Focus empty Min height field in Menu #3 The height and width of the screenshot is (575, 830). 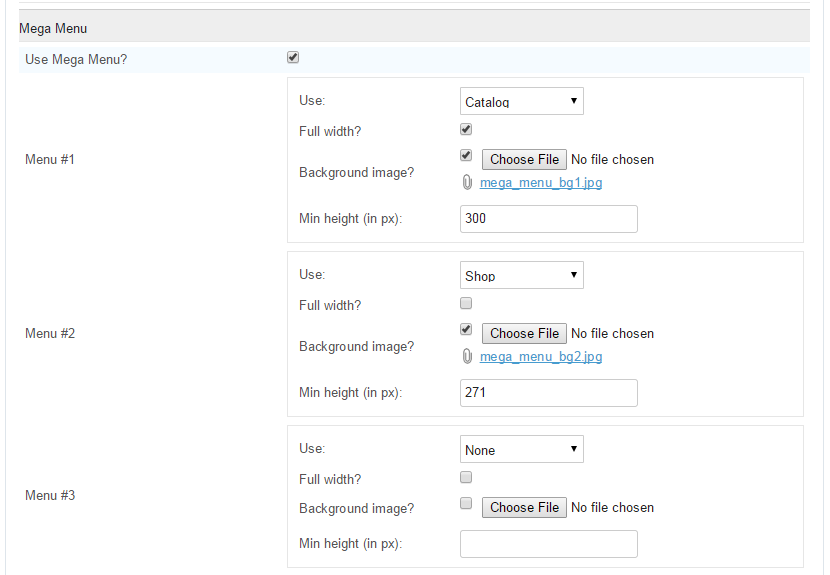(x=549, y=544)
